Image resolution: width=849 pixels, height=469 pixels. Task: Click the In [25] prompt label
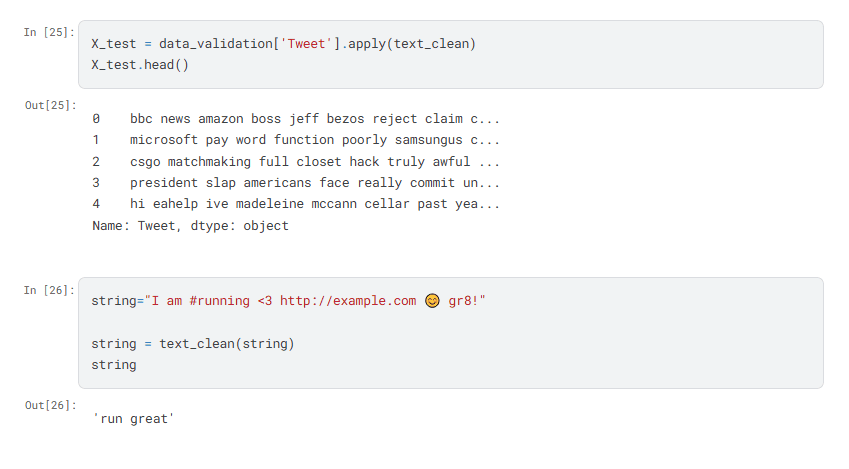tap(49, 32)
